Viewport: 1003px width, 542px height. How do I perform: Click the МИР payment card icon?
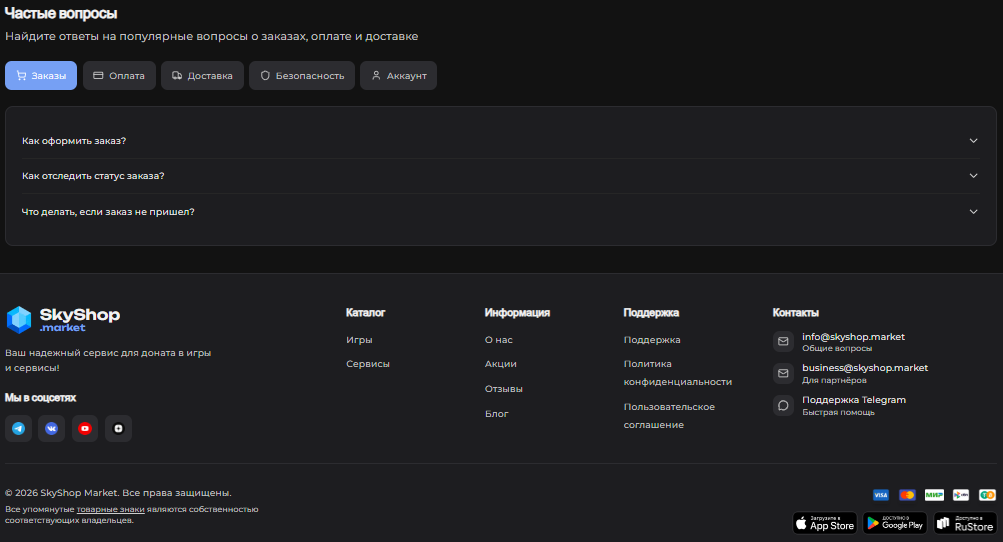click(x=934, y=495)
